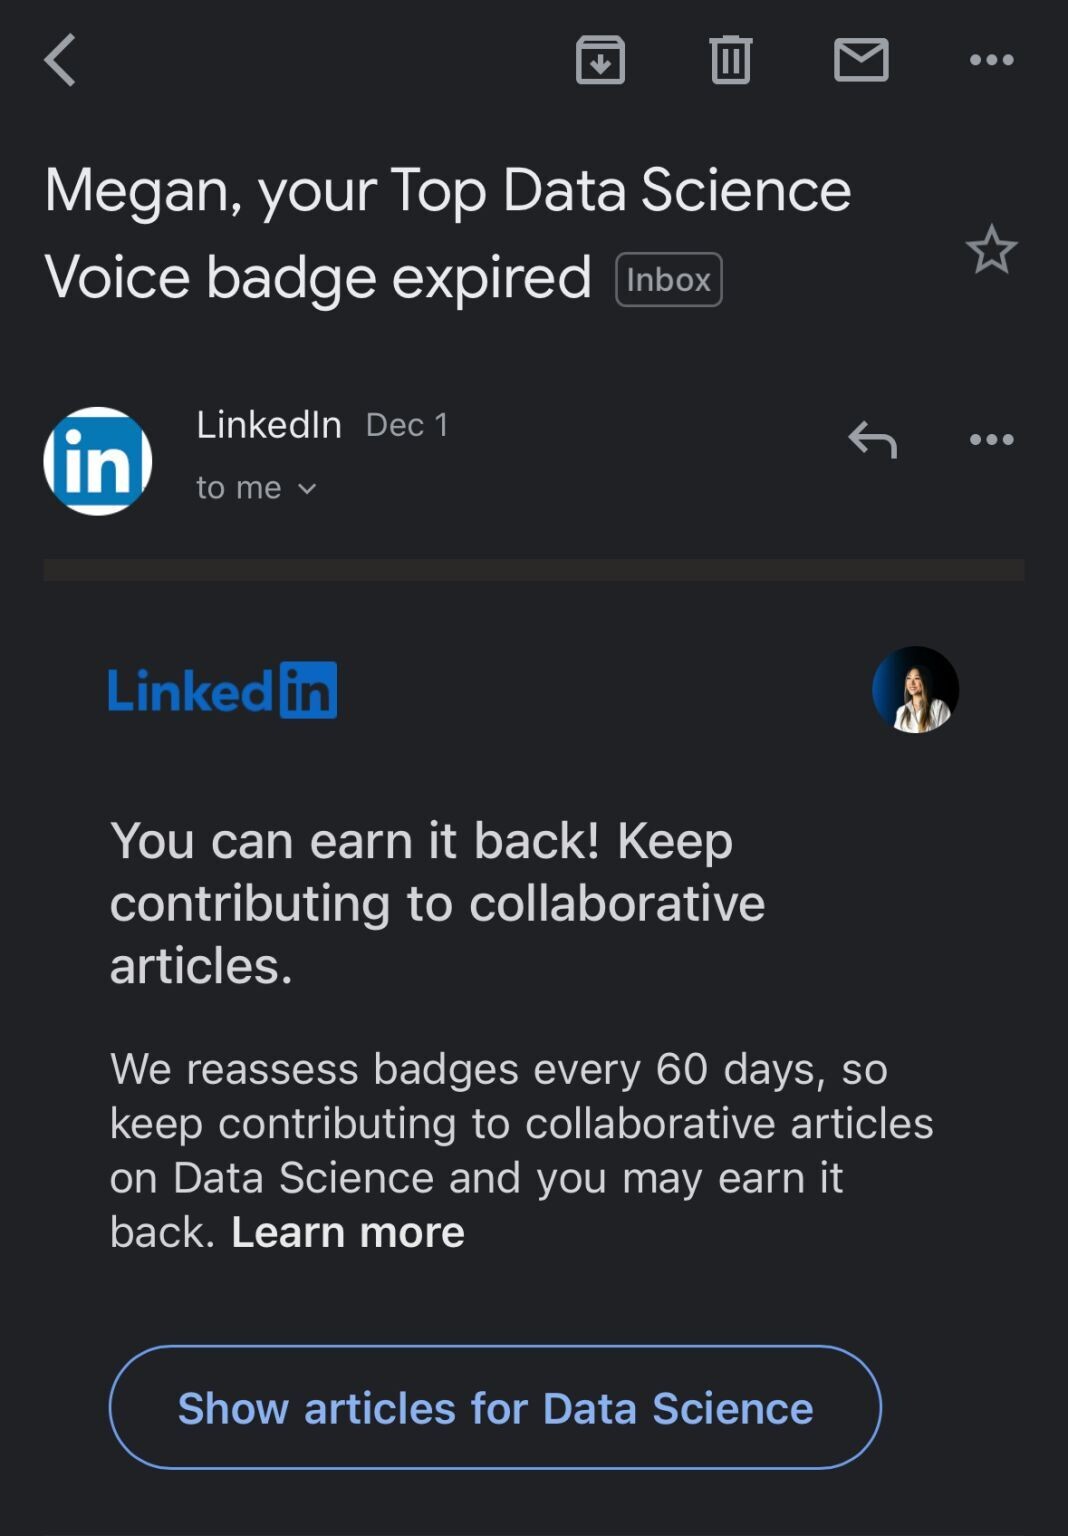Star this email
The image size is (1068, 1536).
click(x=990, y=250)
